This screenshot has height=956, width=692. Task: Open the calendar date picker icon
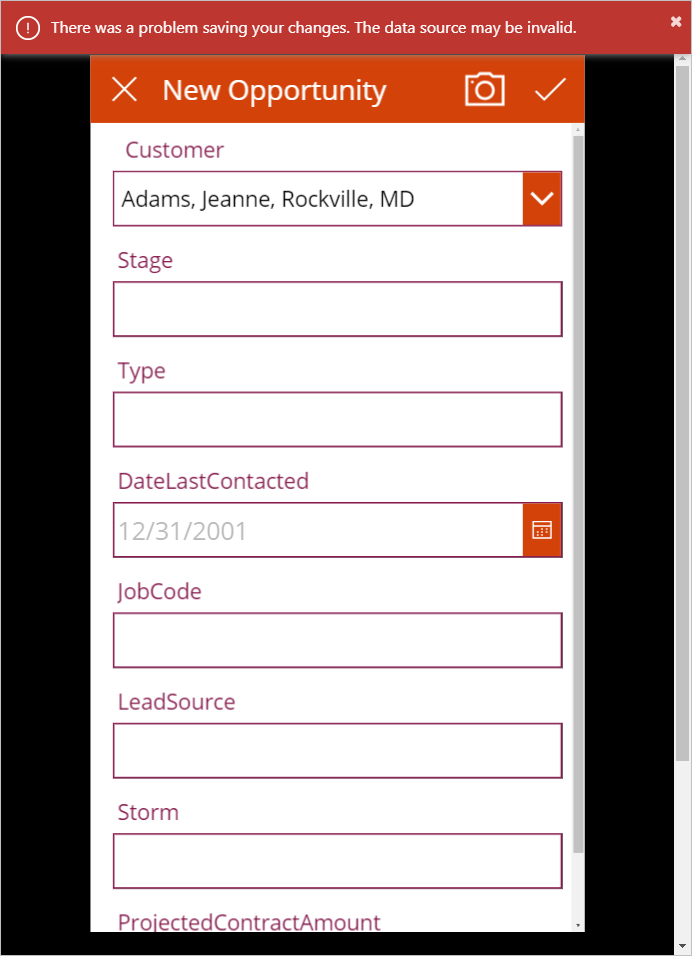(542, 530)
